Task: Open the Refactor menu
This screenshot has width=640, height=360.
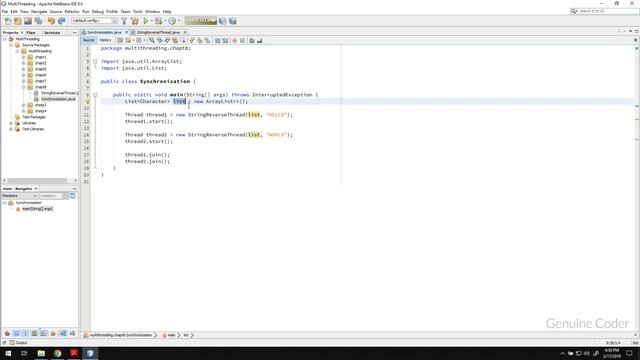Action: [x=72, y=11]
